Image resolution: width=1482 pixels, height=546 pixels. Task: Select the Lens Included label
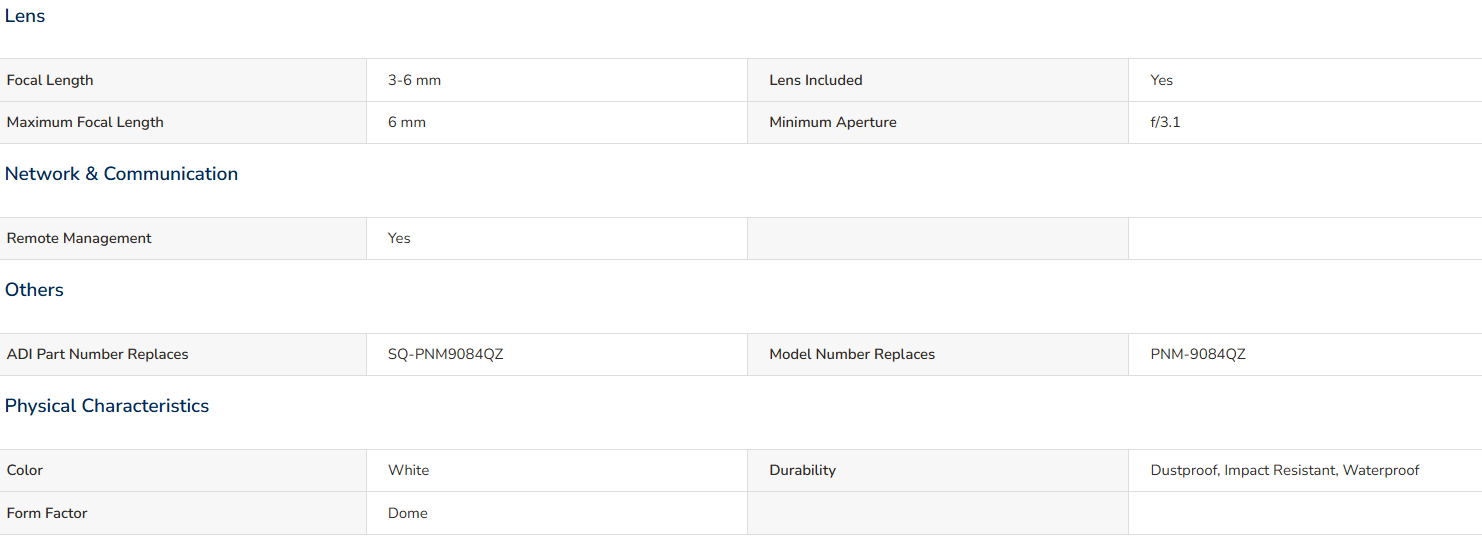[x=815, y=80]
